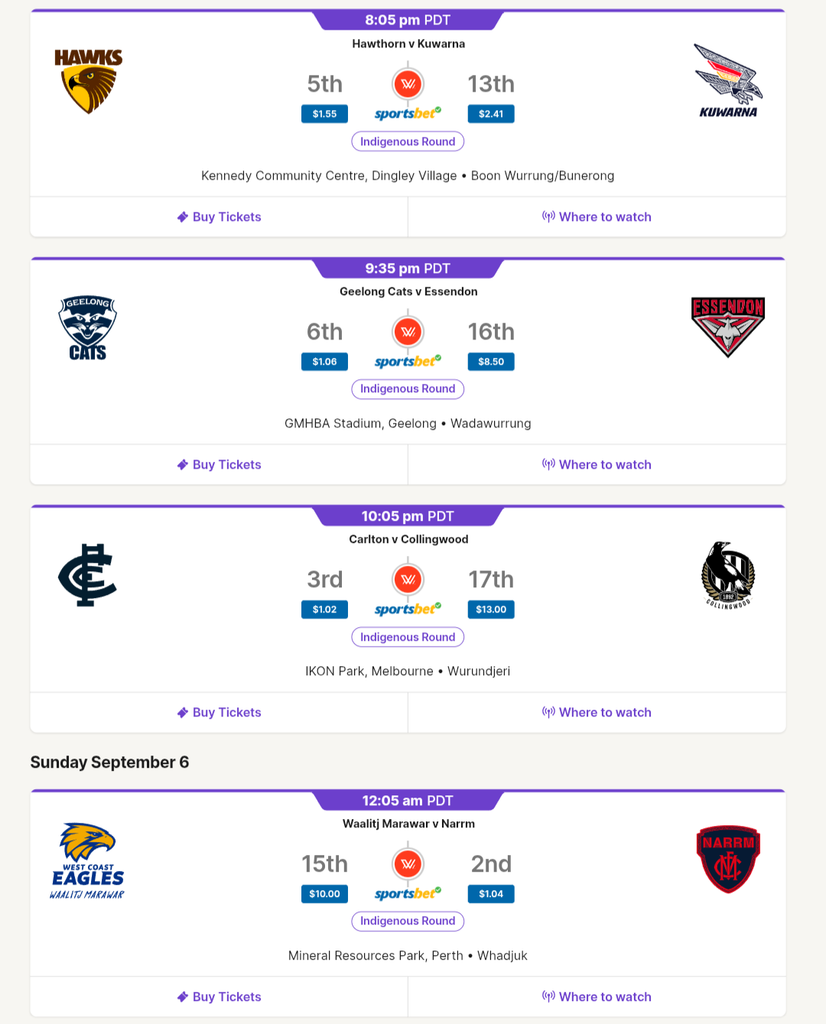Click Narrm $1.04 odds button
826x1024 pixels.
[491, 893]
